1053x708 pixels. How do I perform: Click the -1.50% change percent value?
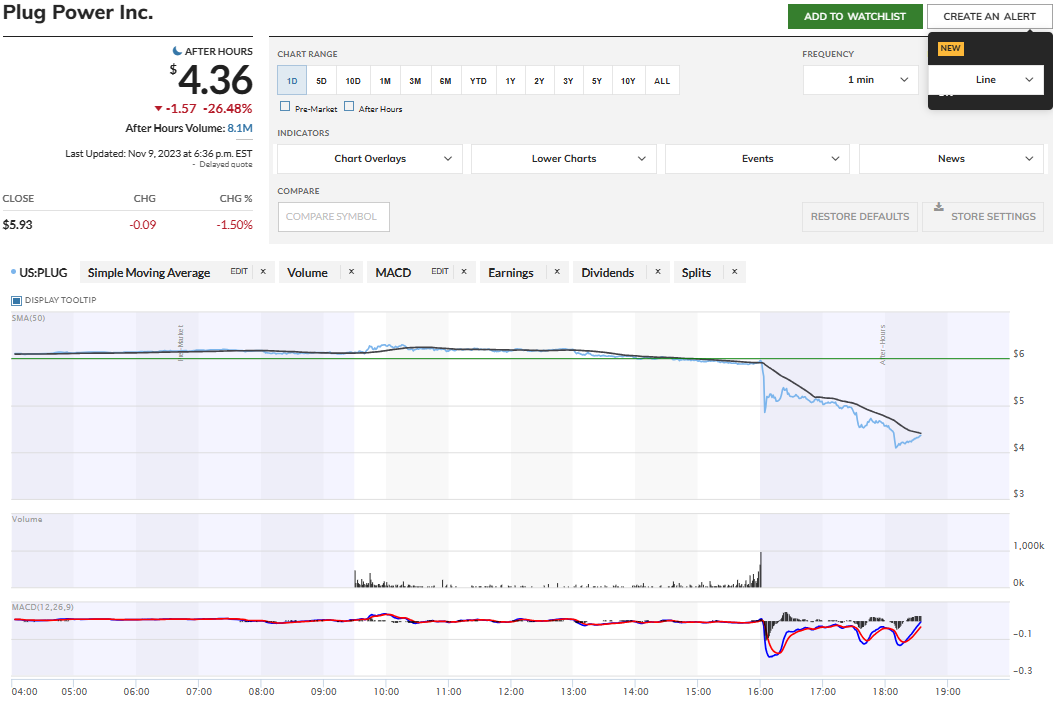click(x=234, y=225)
